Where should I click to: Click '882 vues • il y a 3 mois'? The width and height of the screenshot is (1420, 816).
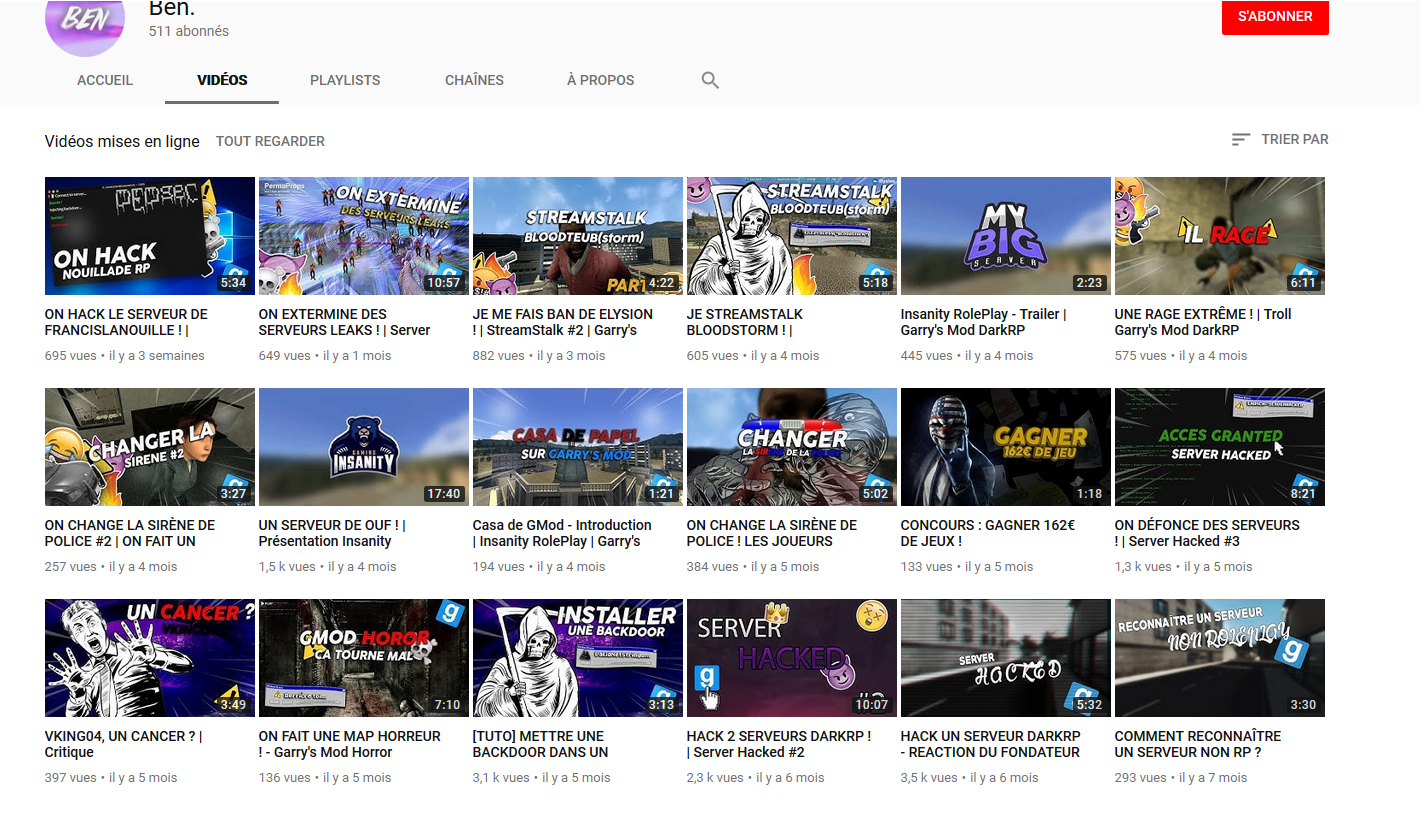pos(539,356)
